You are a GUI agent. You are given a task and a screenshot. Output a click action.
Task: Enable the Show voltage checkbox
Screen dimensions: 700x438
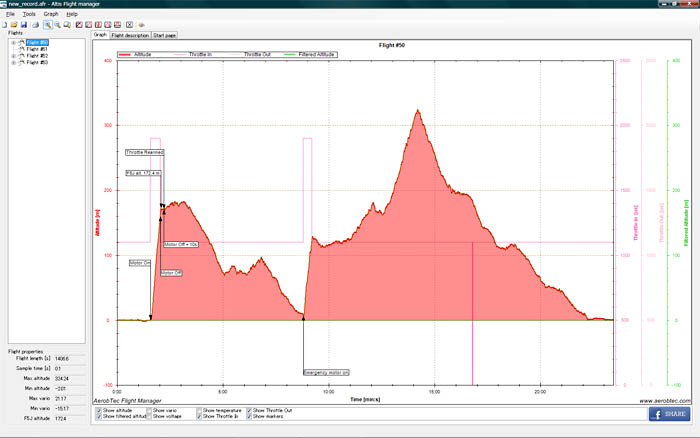149,416
